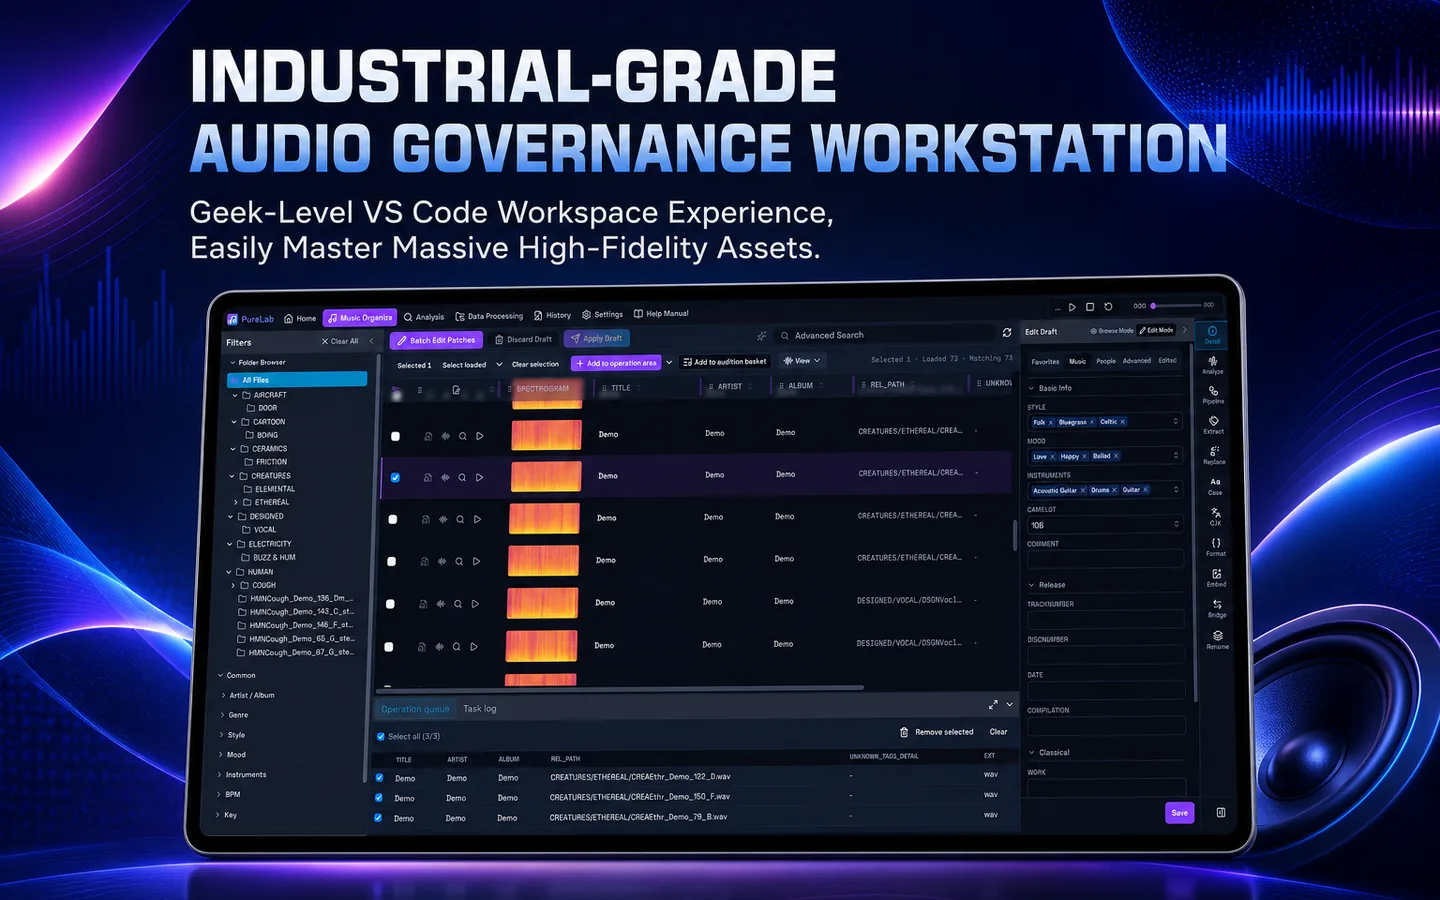Open the CJK tool in right sidebar
Screen dimensions: 1440x900
click(1216, 516)
